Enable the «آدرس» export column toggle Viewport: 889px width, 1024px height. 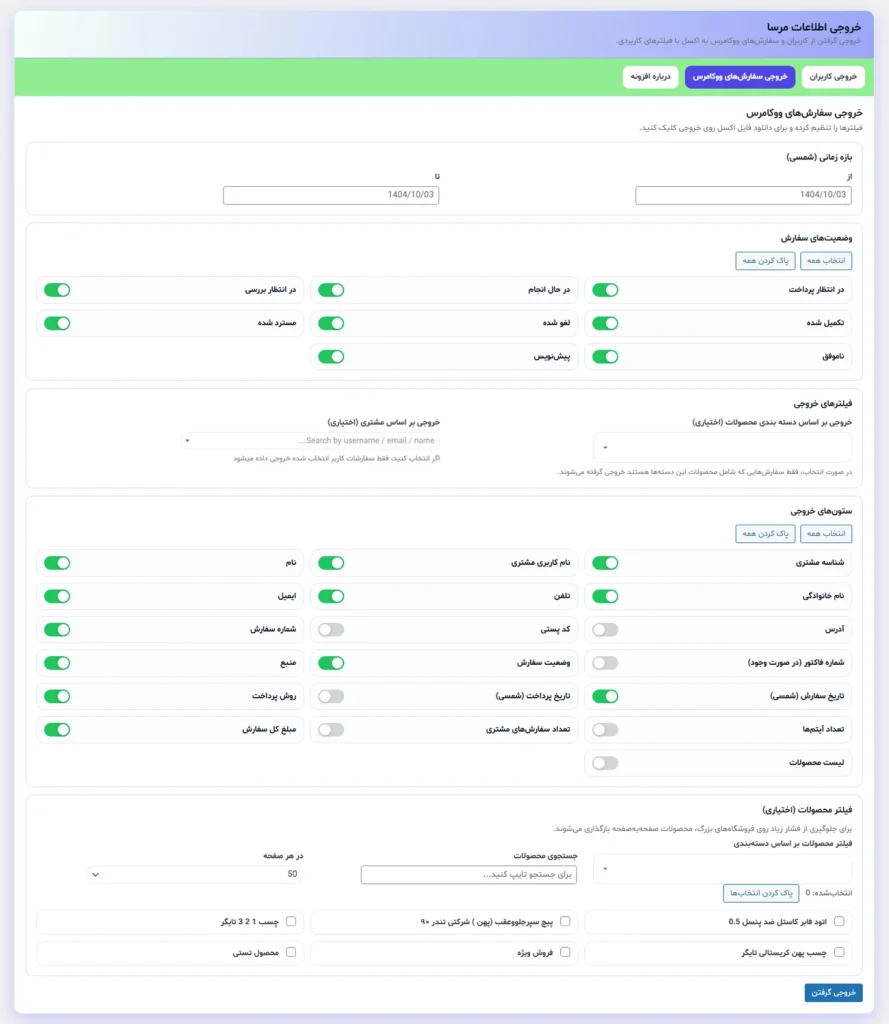[605, 629]
